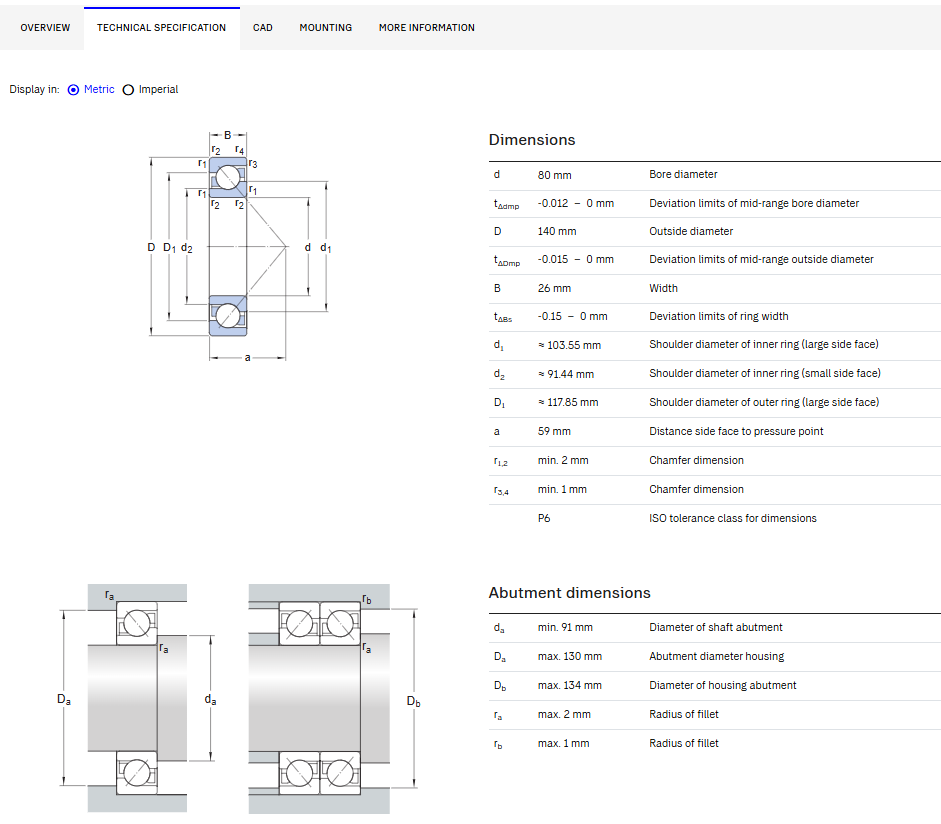Screen dimensions: 941x824
Task: Click the 59 mm value
Action: click(x=554, y=431)
